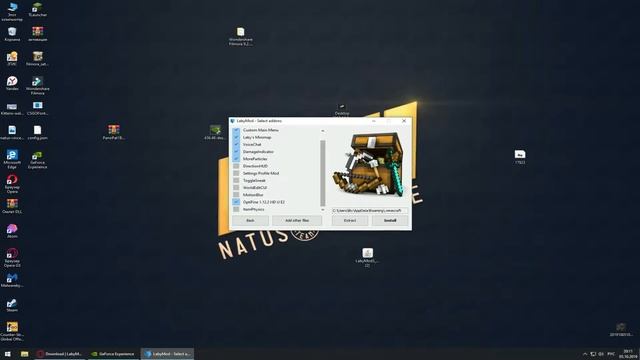The image size is (640, 360).
Task: Select the Wondershare Filmora 9.2 file icon
Action: 241,36
